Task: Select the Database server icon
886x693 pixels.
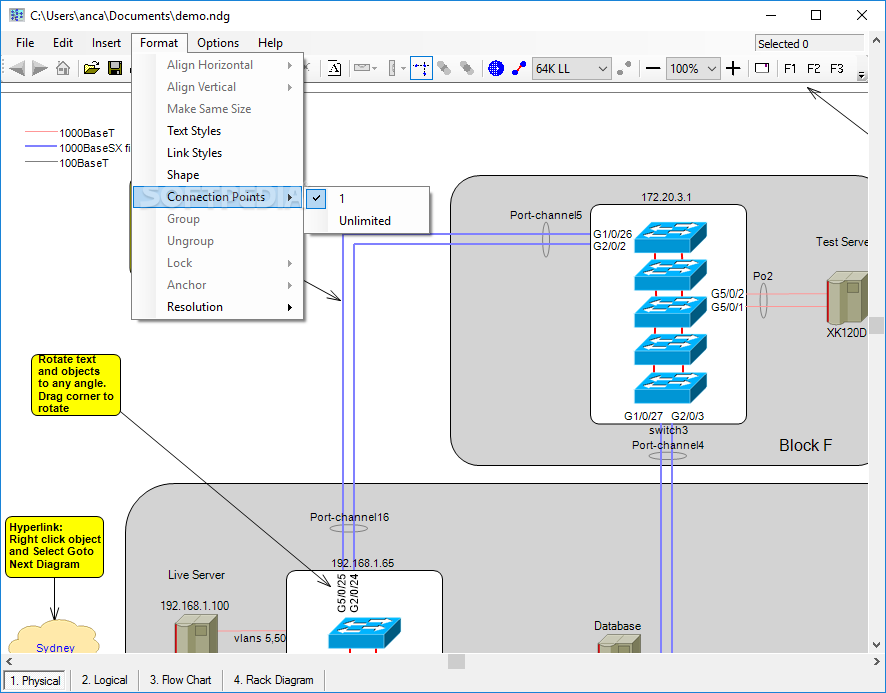Action: 619,643
